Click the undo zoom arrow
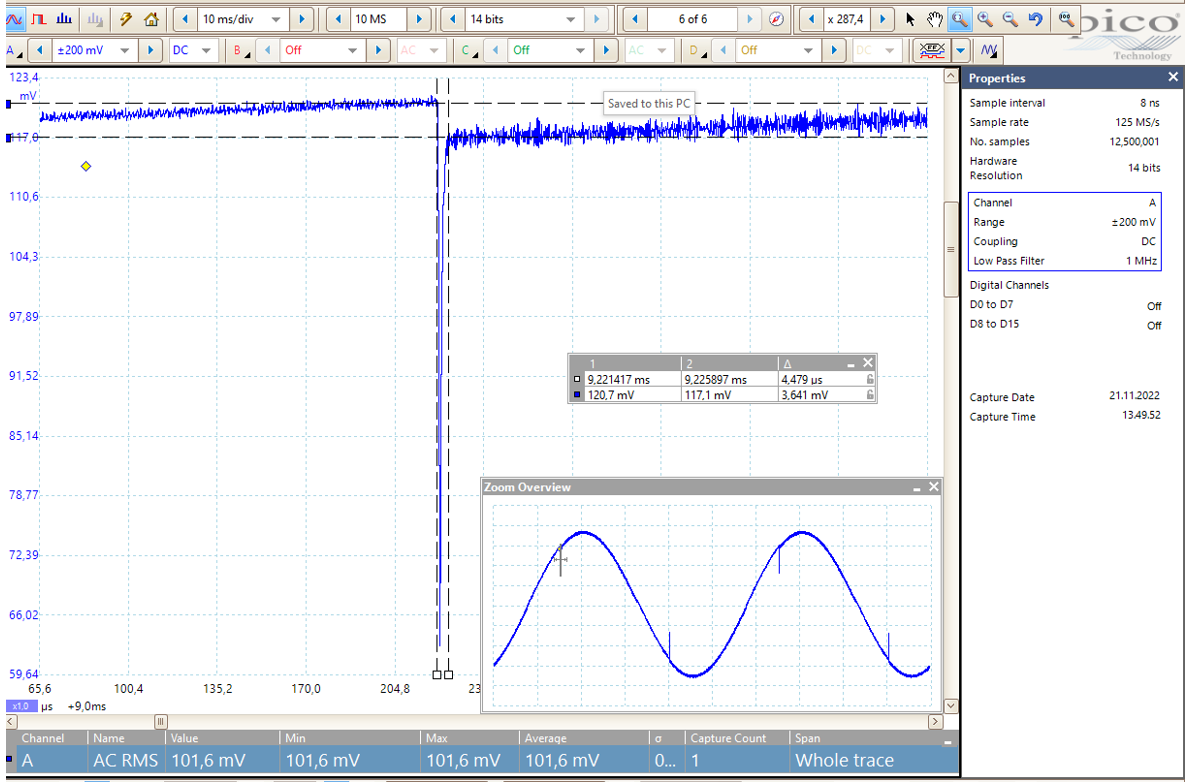Screen dimensions: 1187x782 coord(1035,19)
